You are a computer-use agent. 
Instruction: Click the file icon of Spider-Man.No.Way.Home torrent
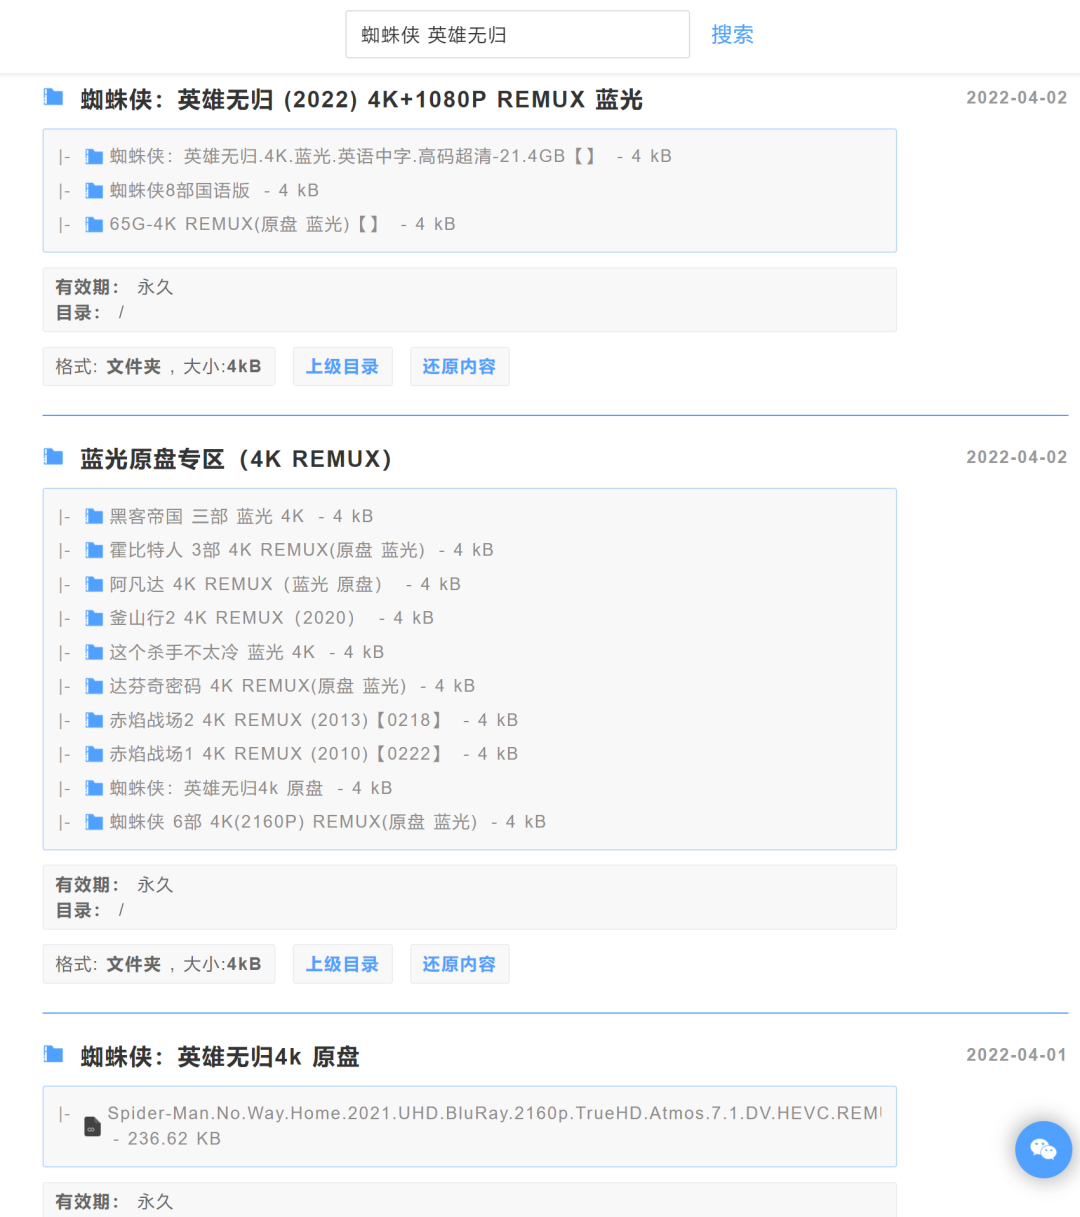pos(92,1126)
